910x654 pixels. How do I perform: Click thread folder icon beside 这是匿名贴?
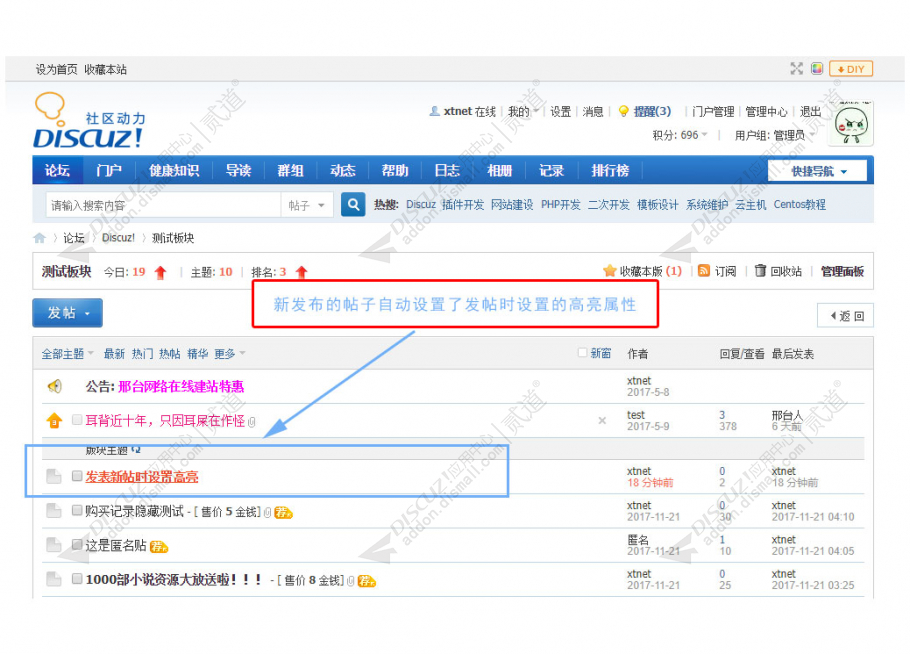54,545
